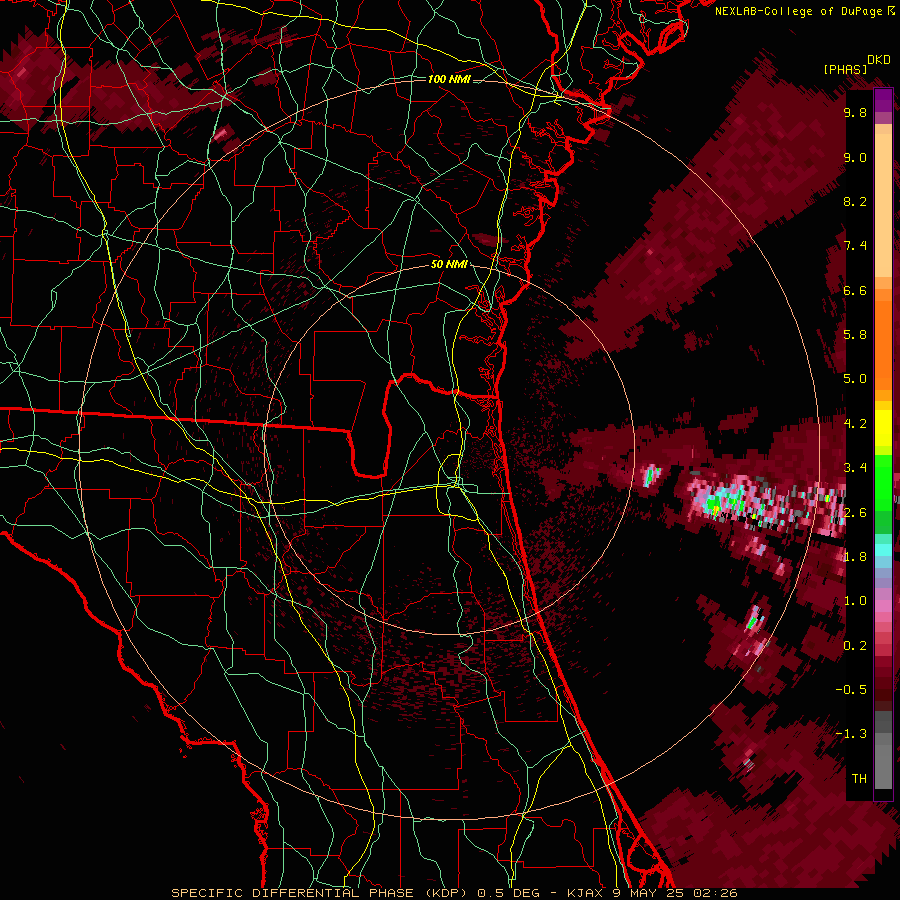
Task: Click the [PHAS] units label
Action: tap(845, 69)
